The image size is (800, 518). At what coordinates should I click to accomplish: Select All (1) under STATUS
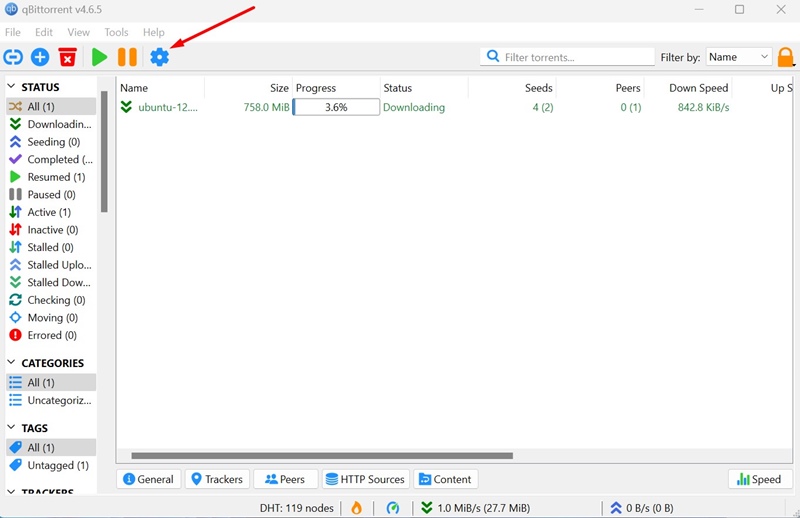[x=51, y=106]
